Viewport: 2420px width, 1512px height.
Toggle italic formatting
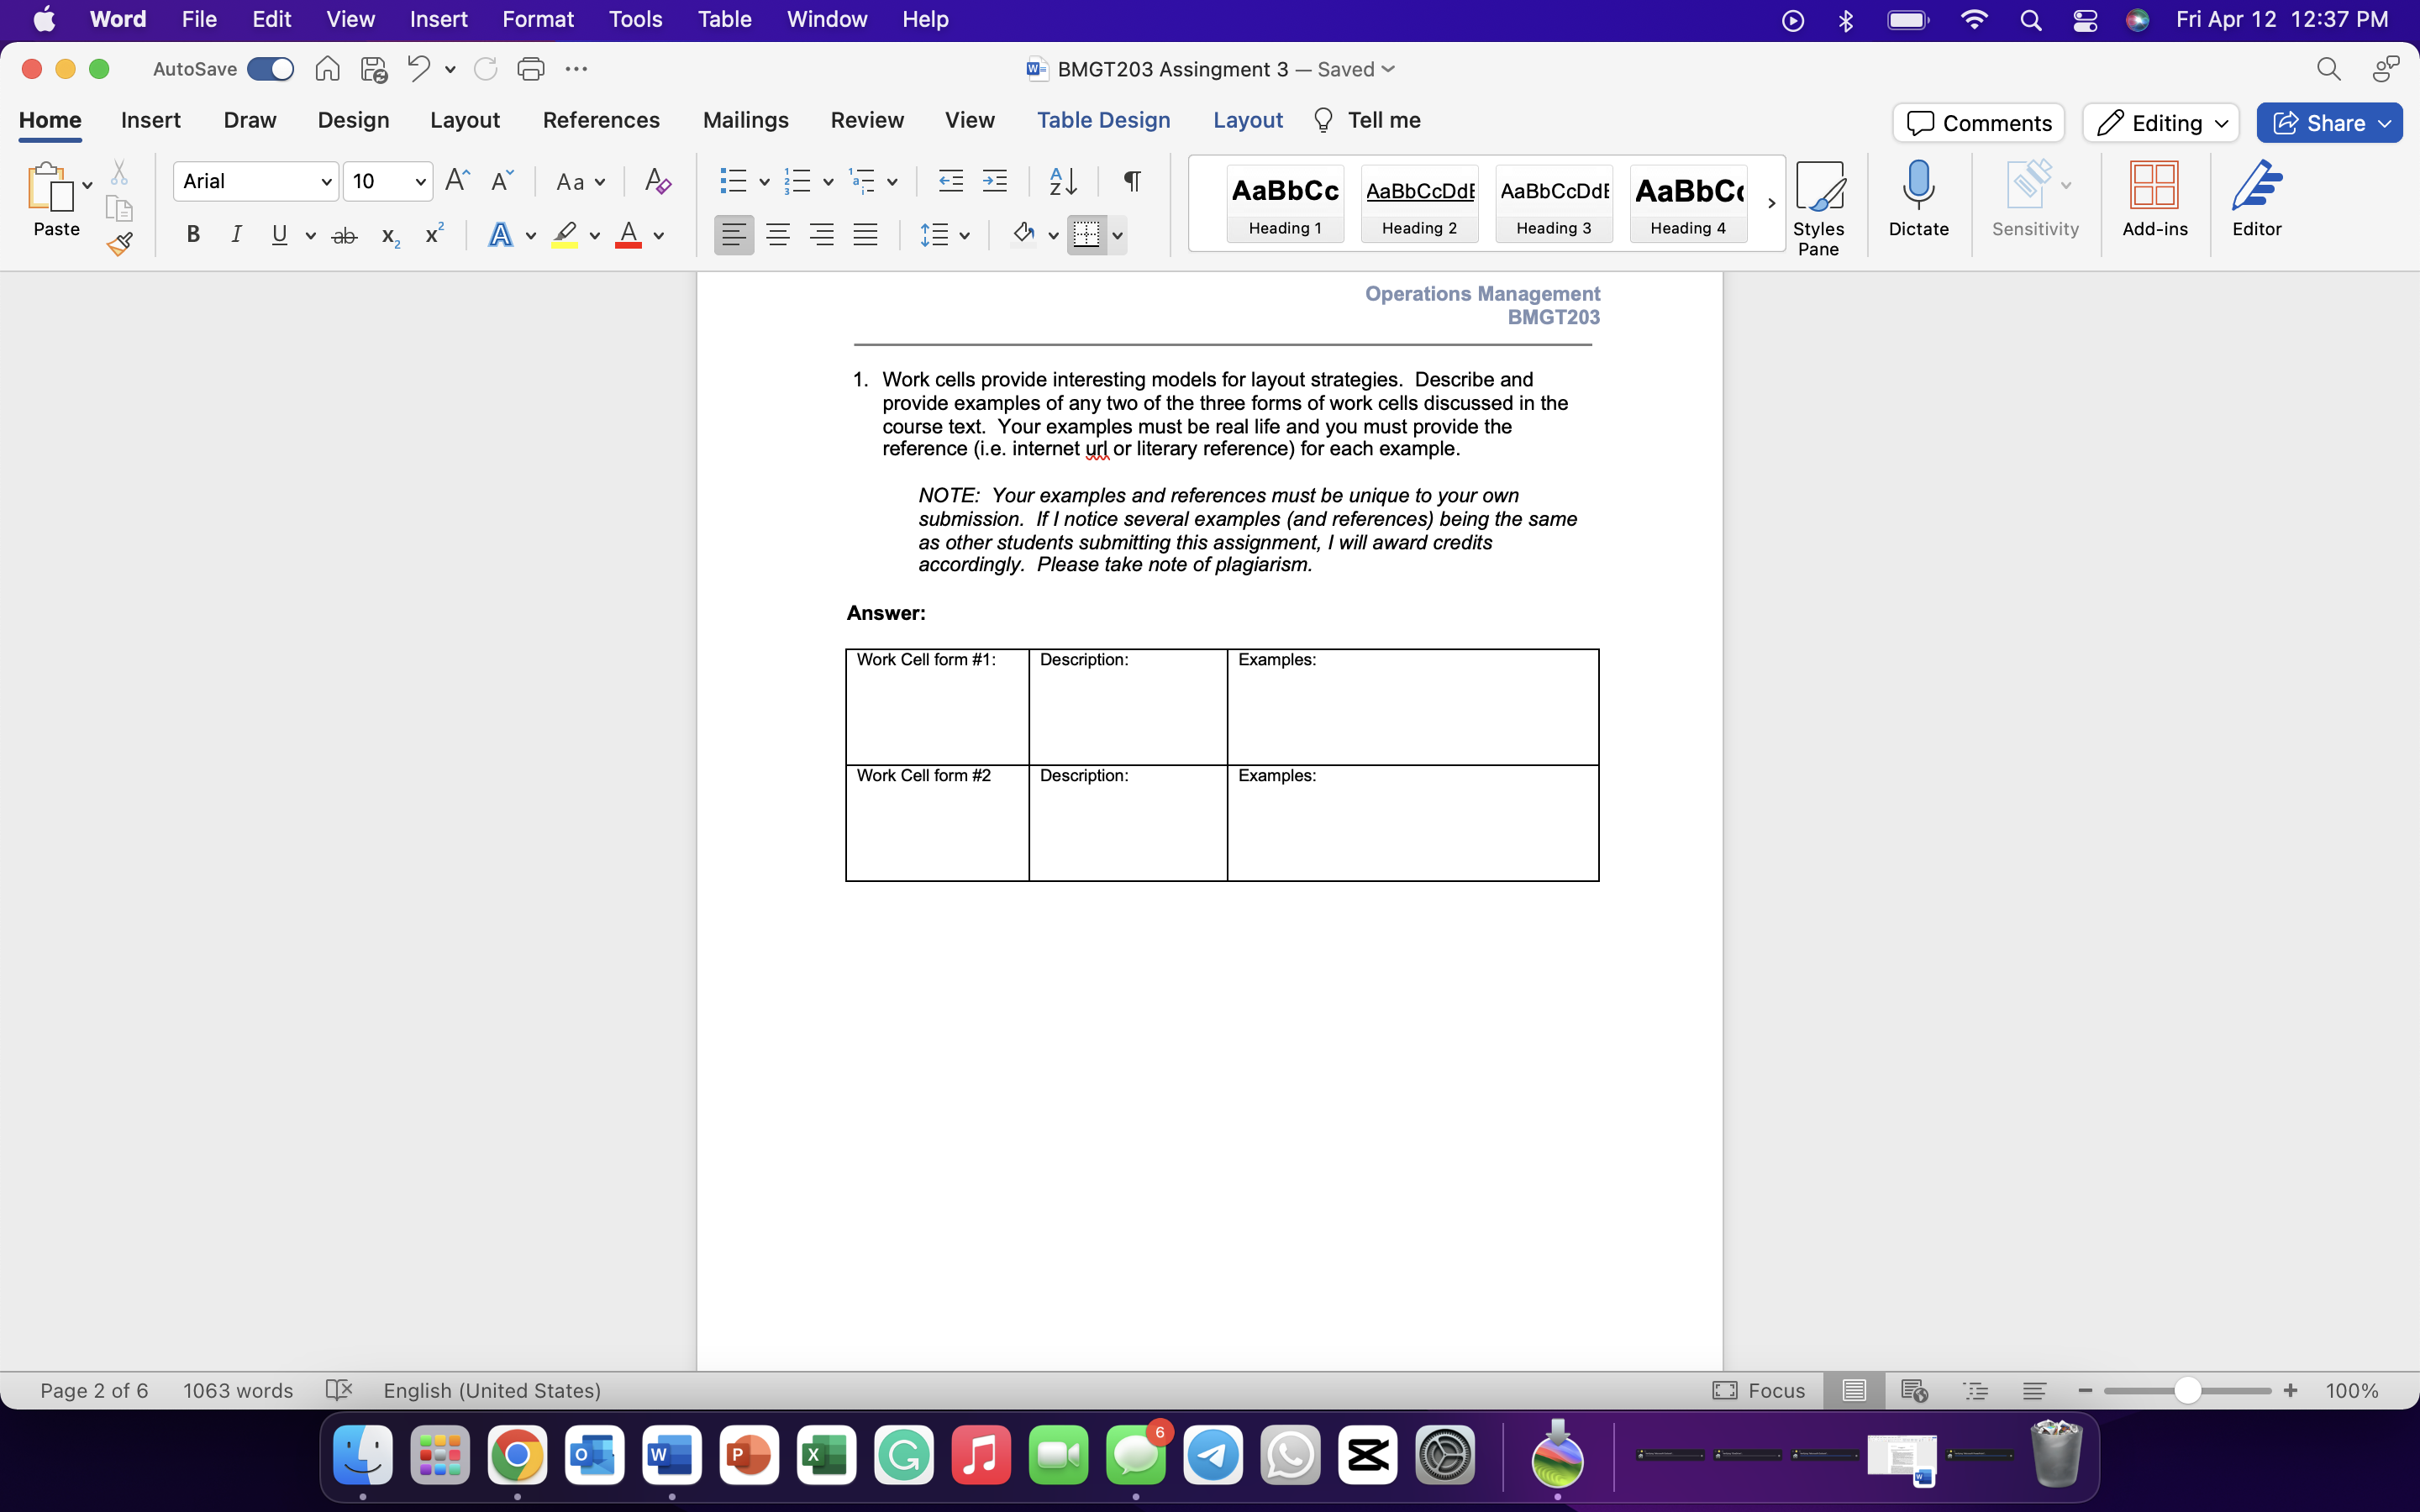click(x=236, y=234)
